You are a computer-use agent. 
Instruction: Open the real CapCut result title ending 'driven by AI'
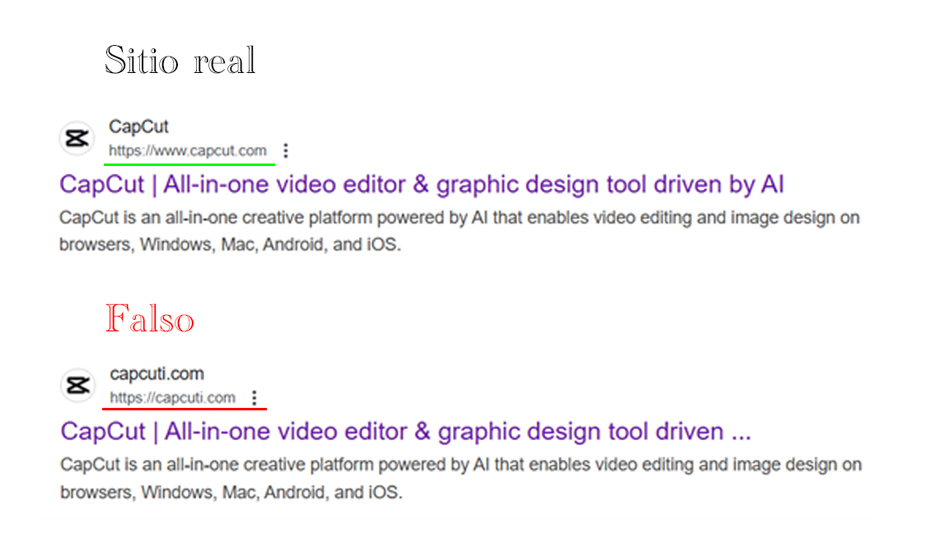[x=421, y=184]
